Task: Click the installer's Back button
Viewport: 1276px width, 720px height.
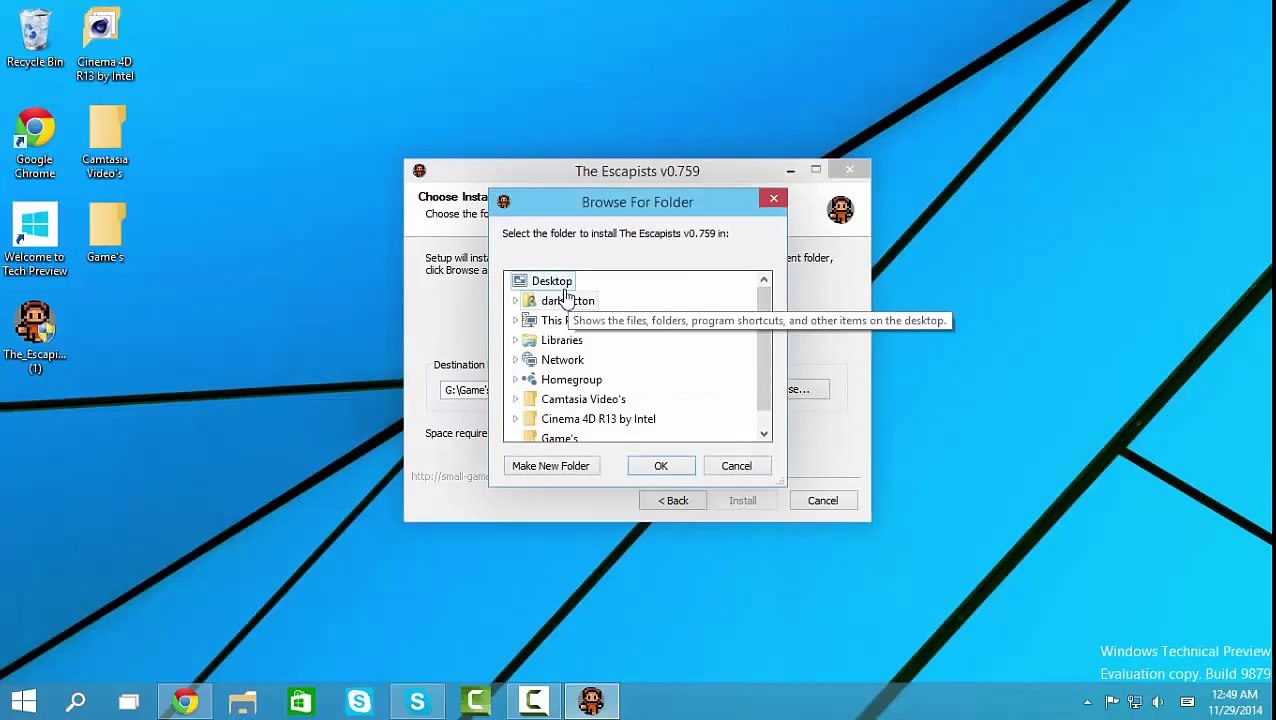Action: click(673, 501)
